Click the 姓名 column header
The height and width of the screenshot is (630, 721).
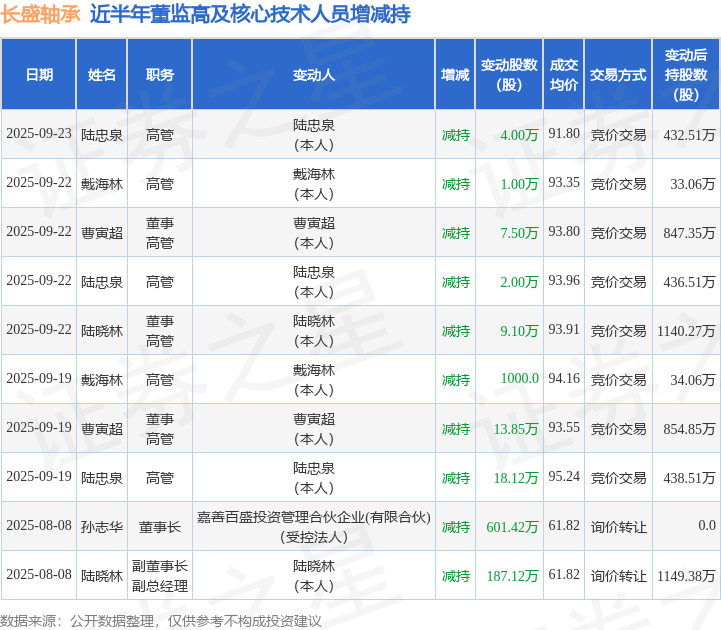point(102,74)
